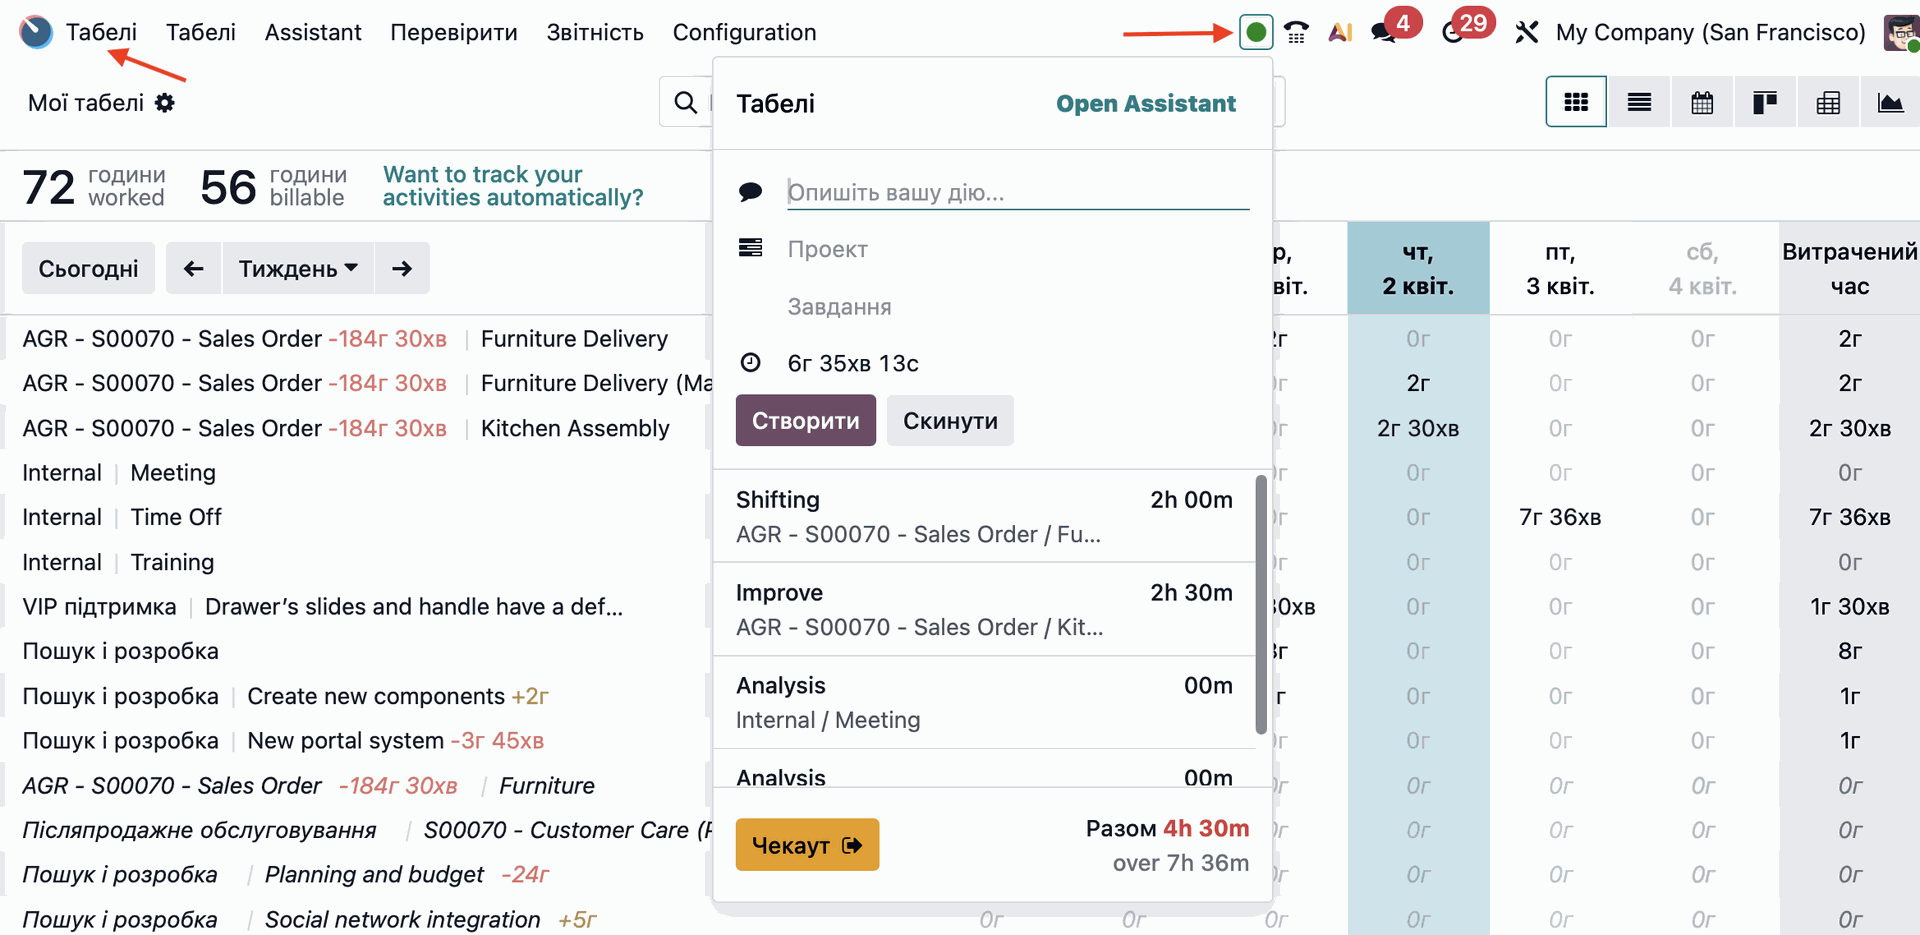Screen dimensions: 1920x935
Task: Expand the Тиждень period dropdown
Action: (298, 268)
